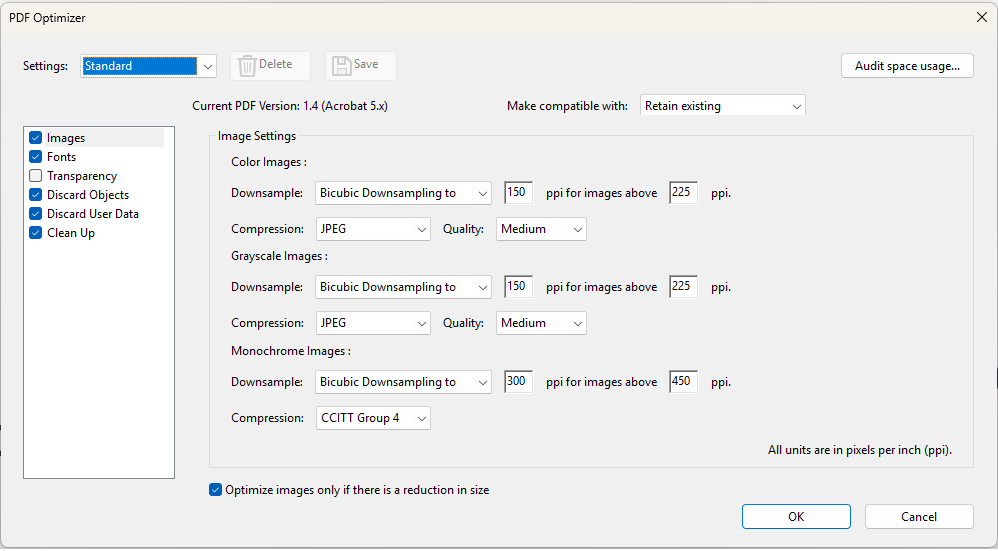Click the trash can Delete icon

pyautogui.click(x=247, y=66)
